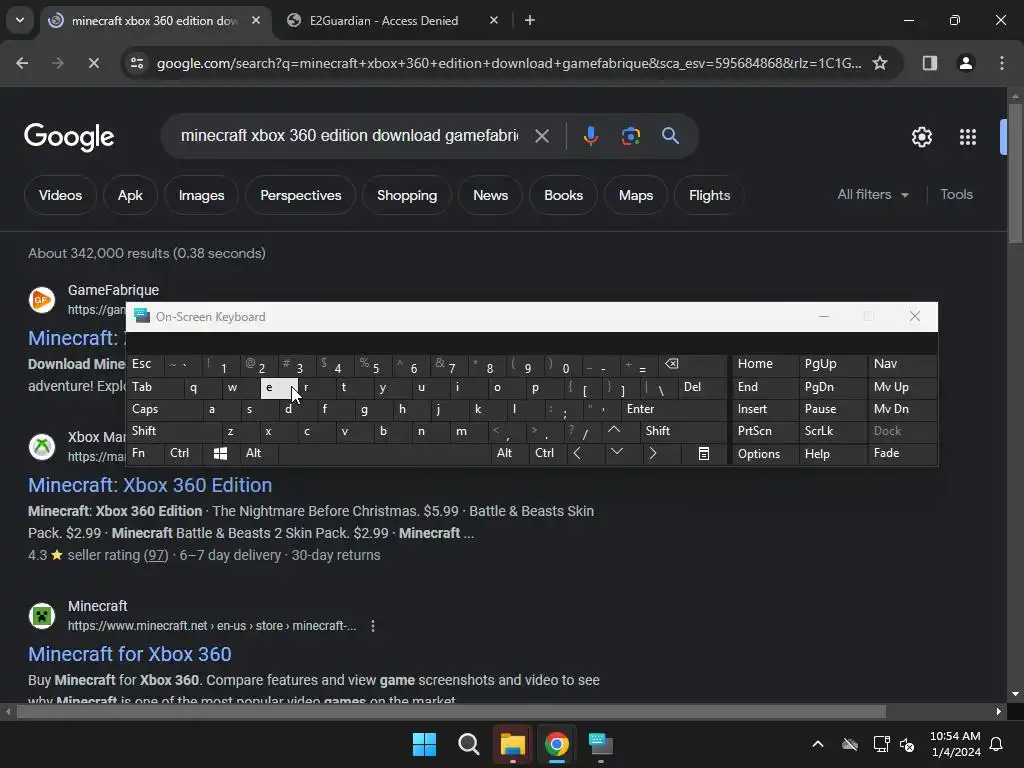Select the Perspectives filter chip

point(300,195)
